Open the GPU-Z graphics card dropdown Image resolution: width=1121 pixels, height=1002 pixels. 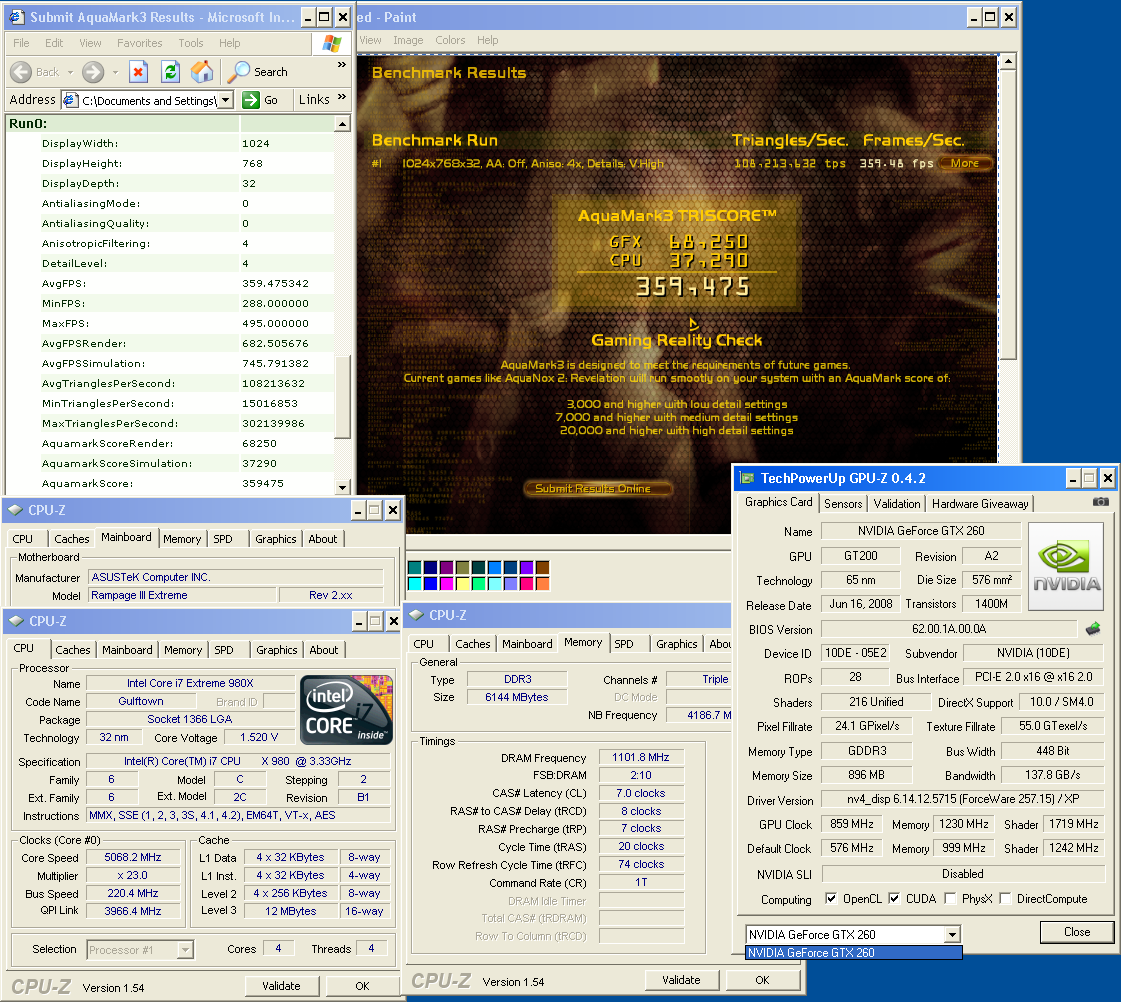click(952, 934)
